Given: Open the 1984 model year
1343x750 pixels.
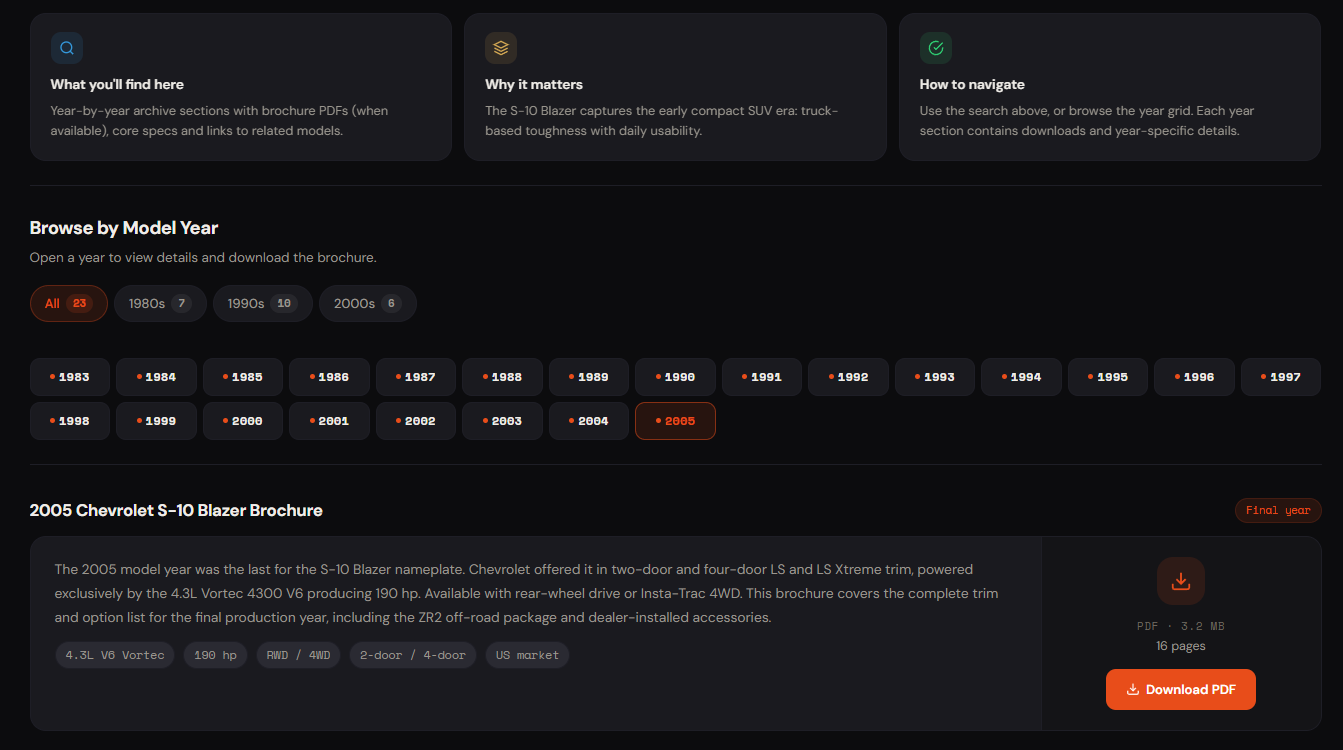Looking at the screenshot, I should pyautogui.click(x=156, y=377).
